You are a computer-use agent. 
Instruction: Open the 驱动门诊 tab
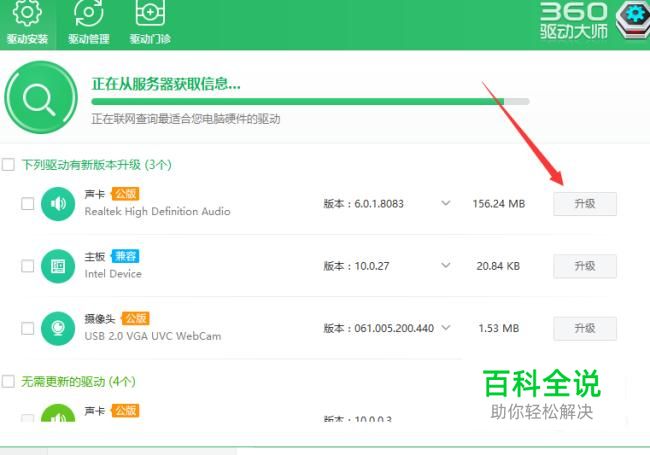point(150,23)
